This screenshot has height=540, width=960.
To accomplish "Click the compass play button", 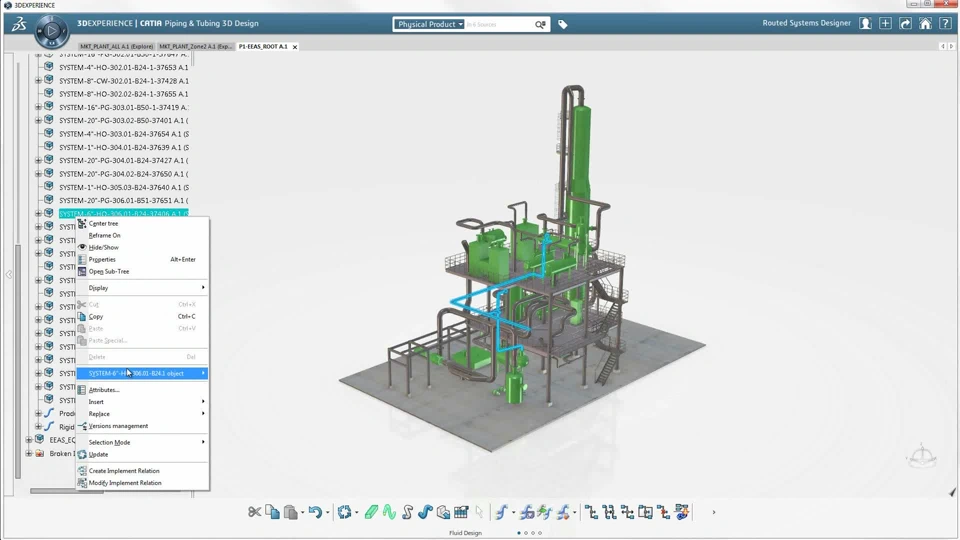I will tap(52, 31).
